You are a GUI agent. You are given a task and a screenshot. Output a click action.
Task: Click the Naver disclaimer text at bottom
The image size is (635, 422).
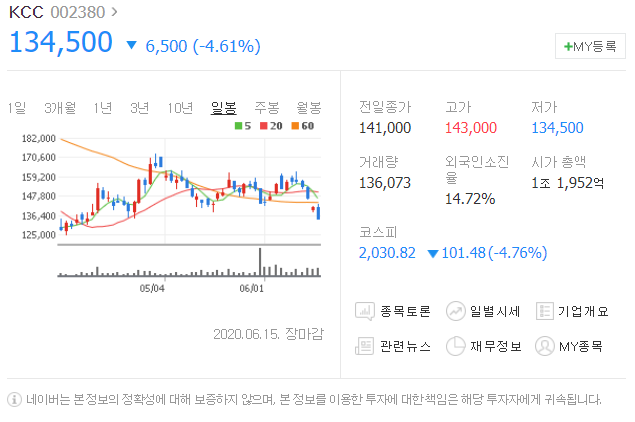pyautogui.click(x=314, y=400)
